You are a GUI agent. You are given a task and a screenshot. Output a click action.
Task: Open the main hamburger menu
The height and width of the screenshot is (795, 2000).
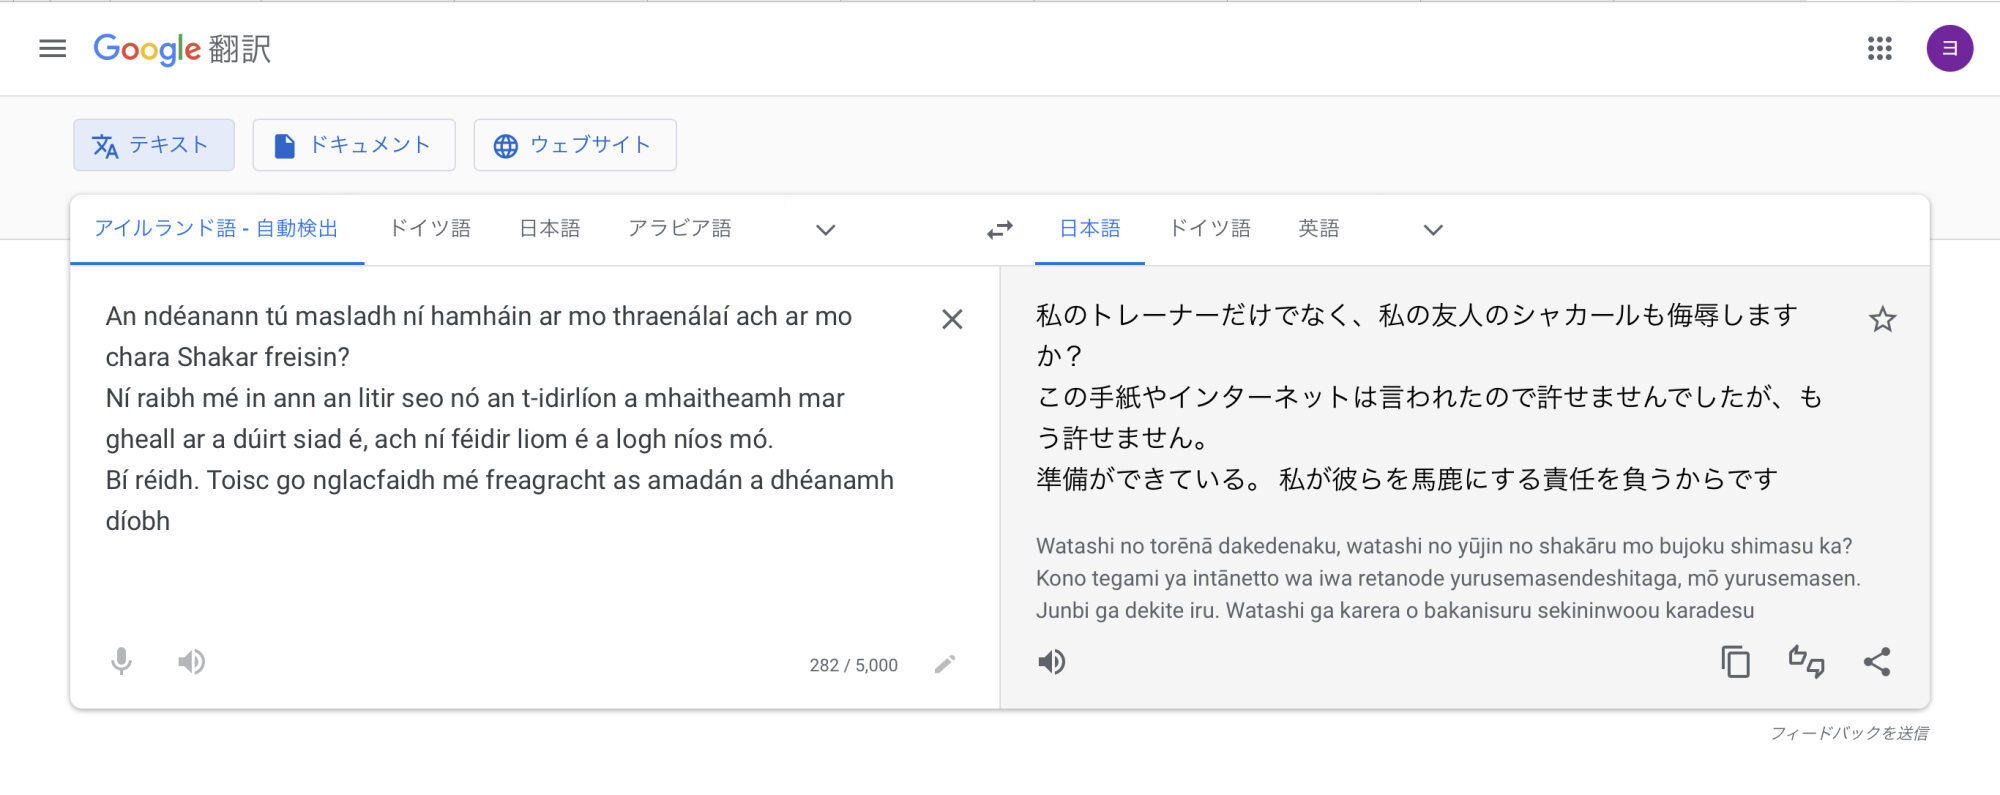(x=52, y=49)
